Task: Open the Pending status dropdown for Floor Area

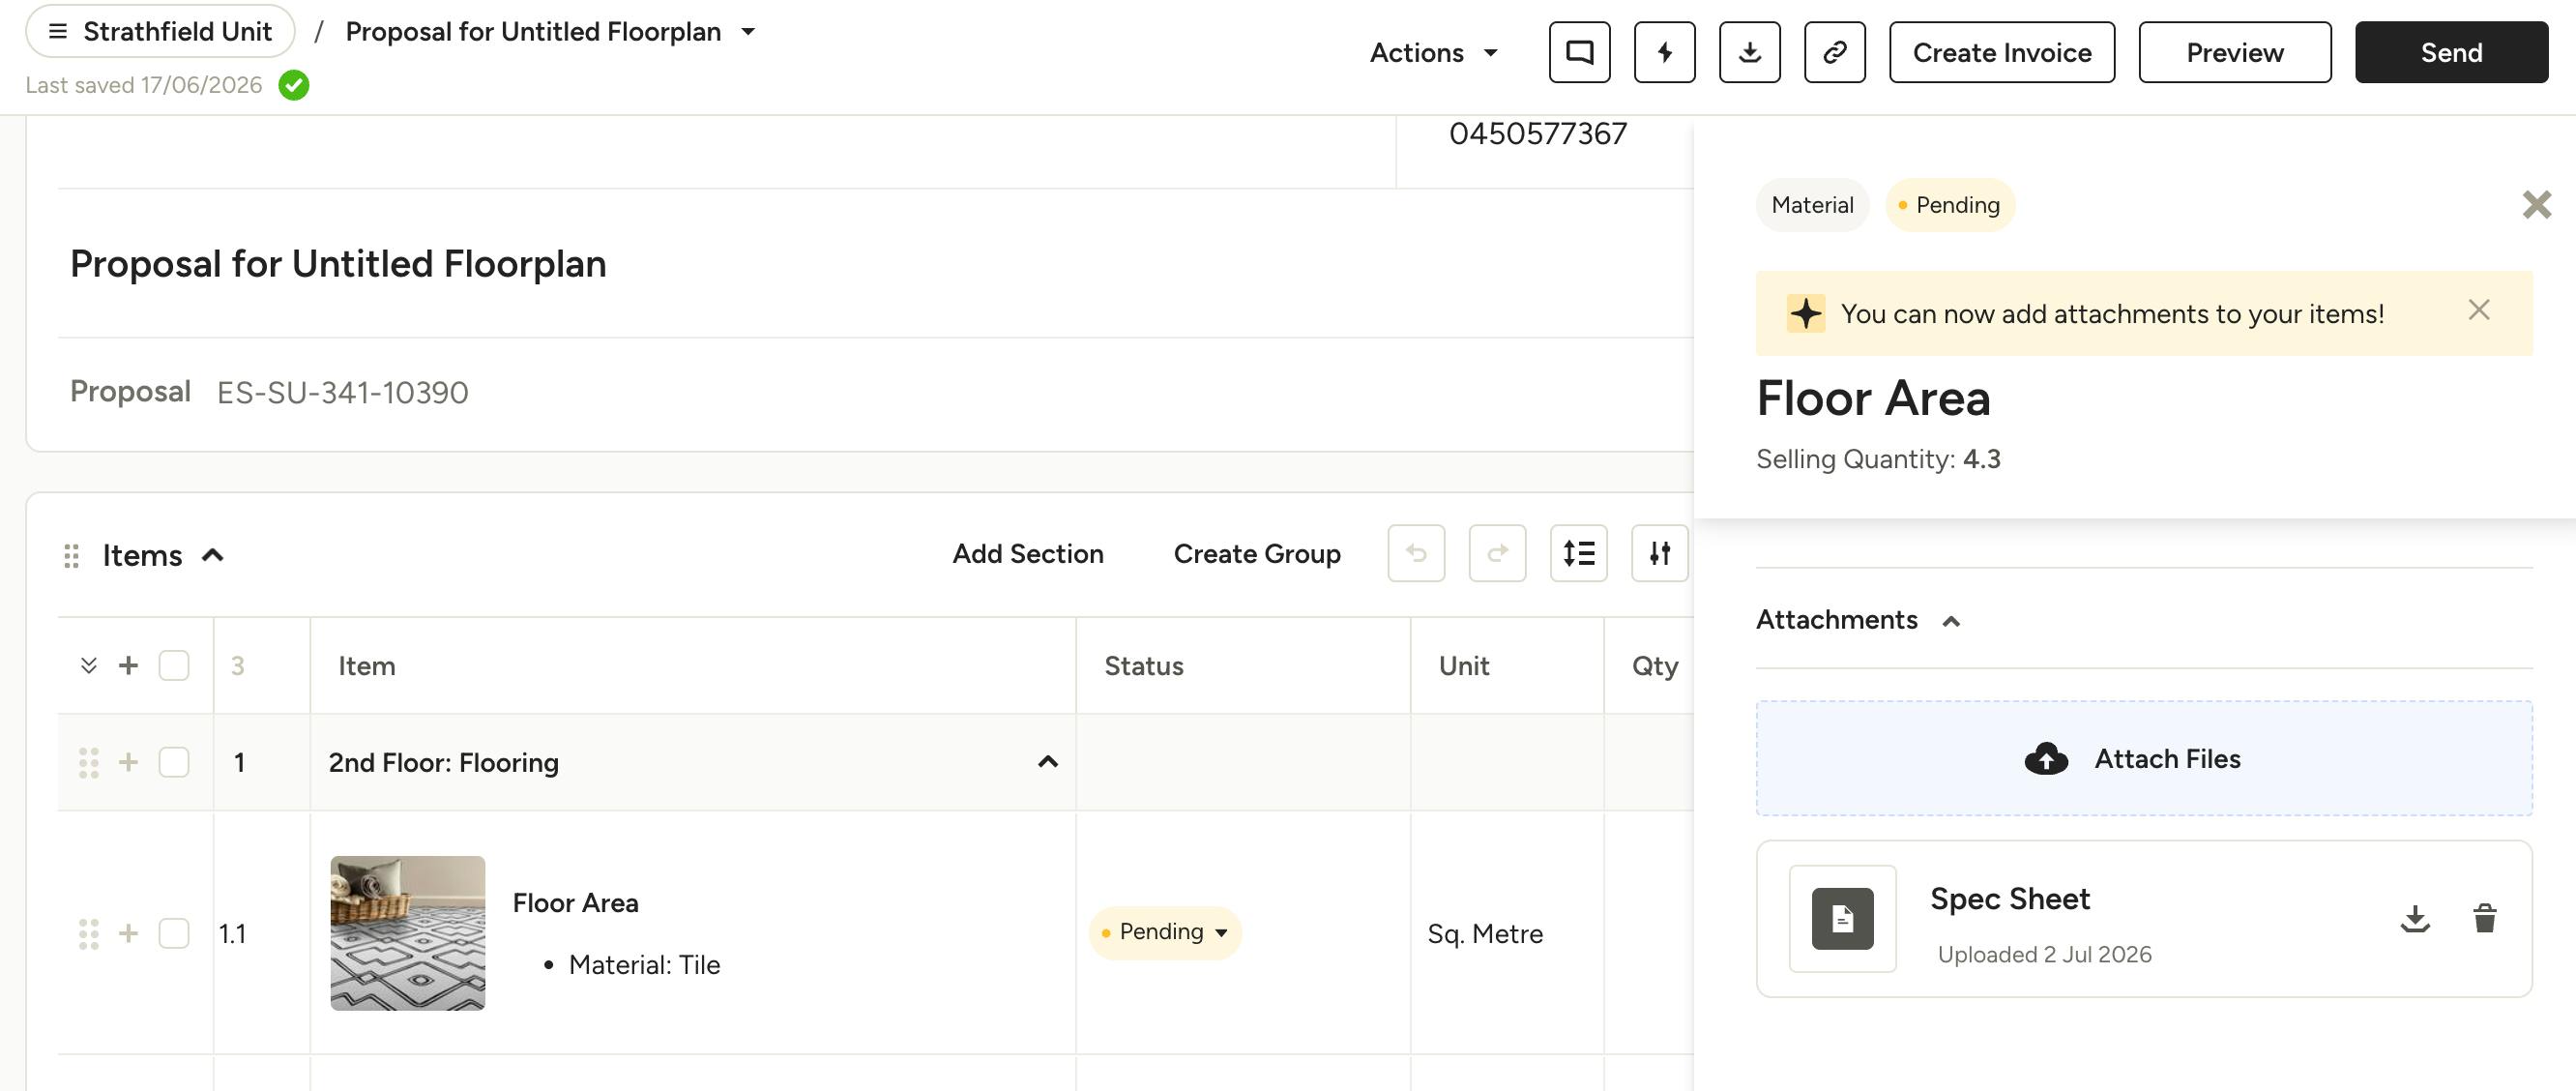Action: pos(1165,932)
